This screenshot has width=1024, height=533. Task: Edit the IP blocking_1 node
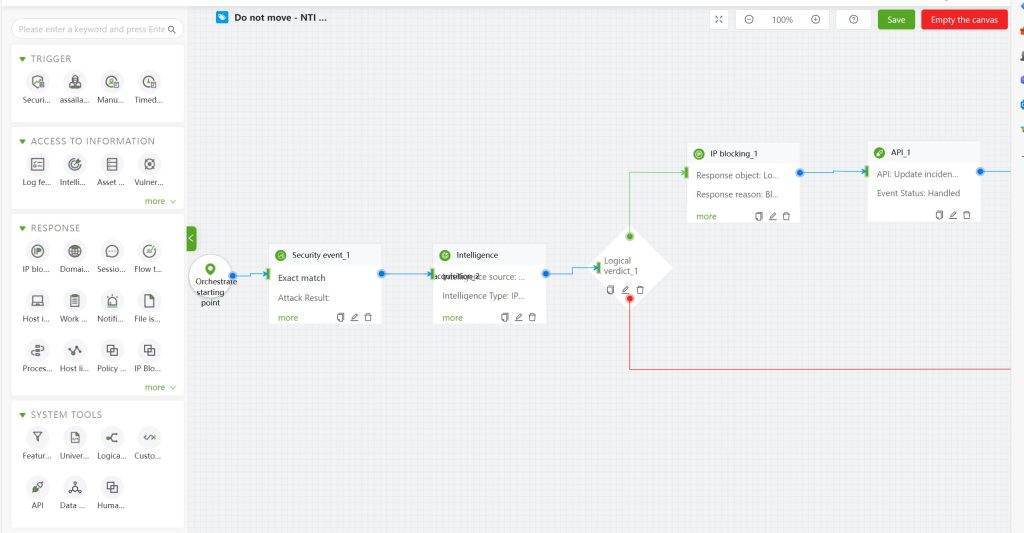pyautogui.click(x=773, y=216)
